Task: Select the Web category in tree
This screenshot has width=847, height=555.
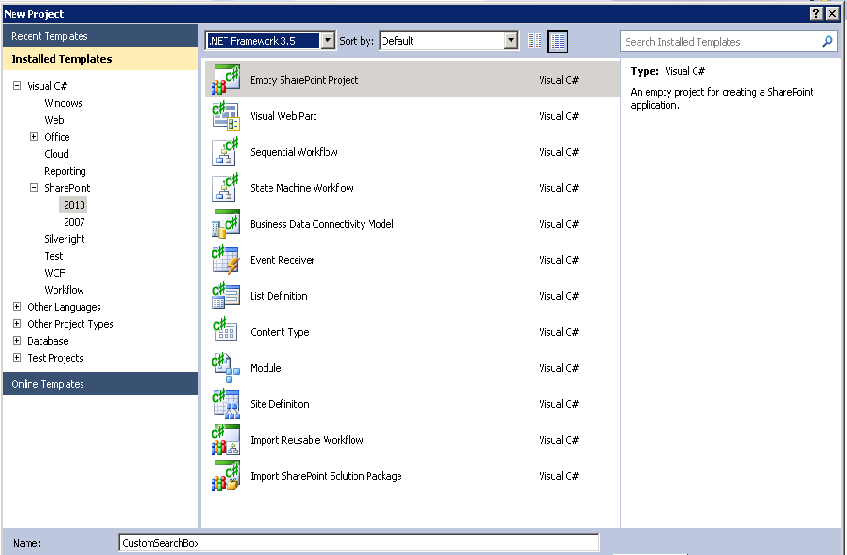Action: [x=54, y=120]
